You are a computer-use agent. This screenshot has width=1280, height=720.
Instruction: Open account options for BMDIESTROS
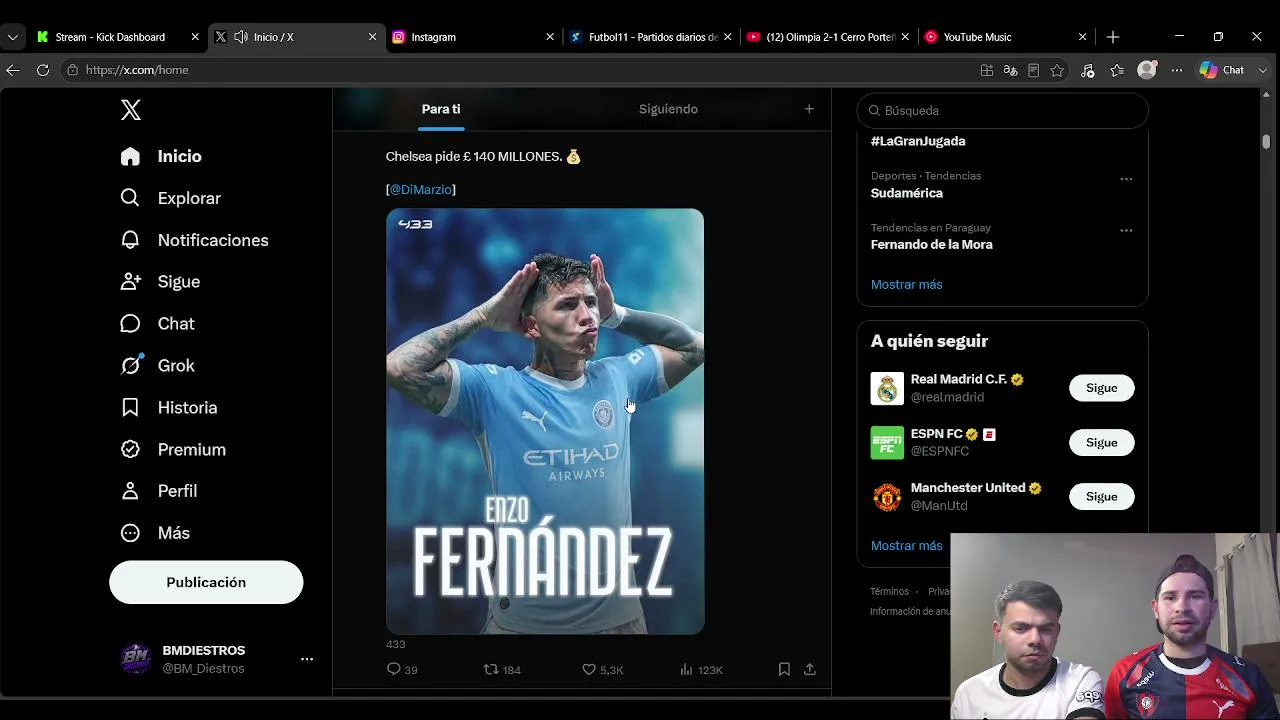click(307, 659)
